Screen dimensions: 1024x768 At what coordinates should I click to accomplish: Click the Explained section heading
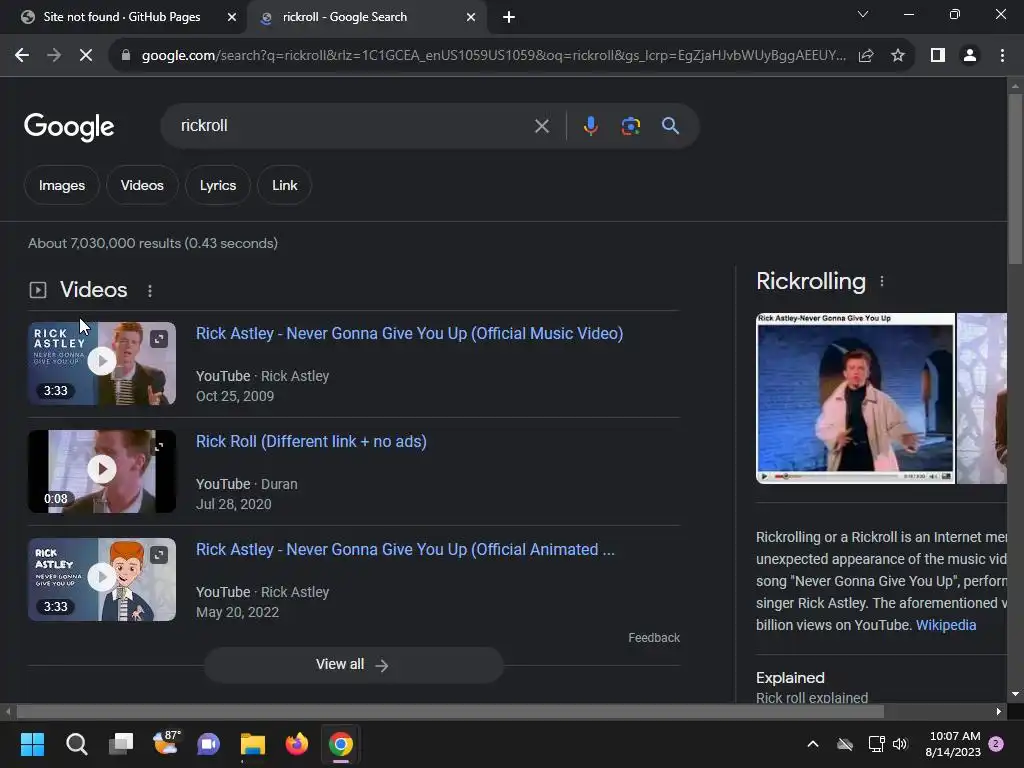pos(790,678)
